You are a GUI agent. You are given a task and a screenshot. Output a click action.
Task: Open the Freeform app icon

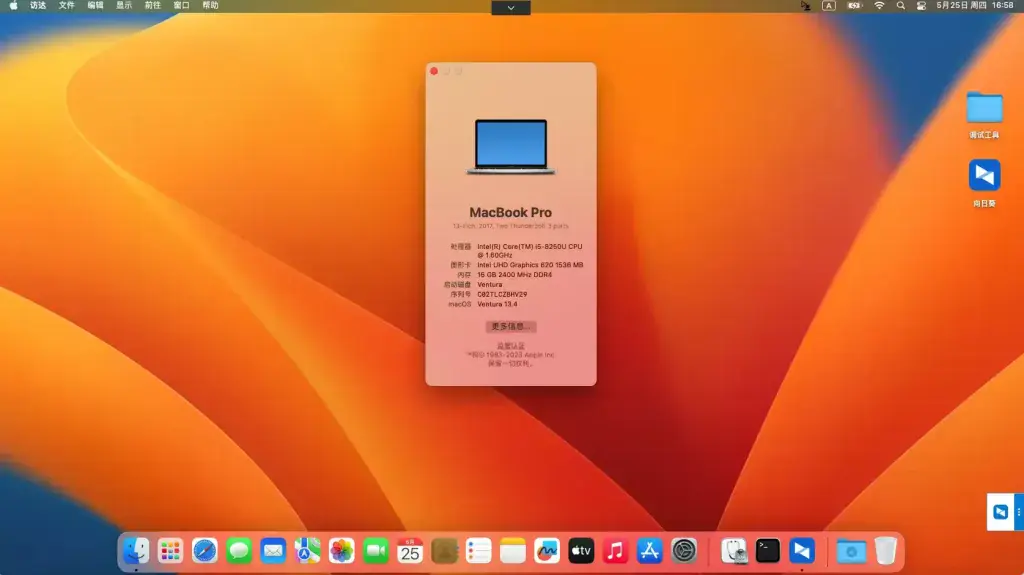[x=547, y=551]
